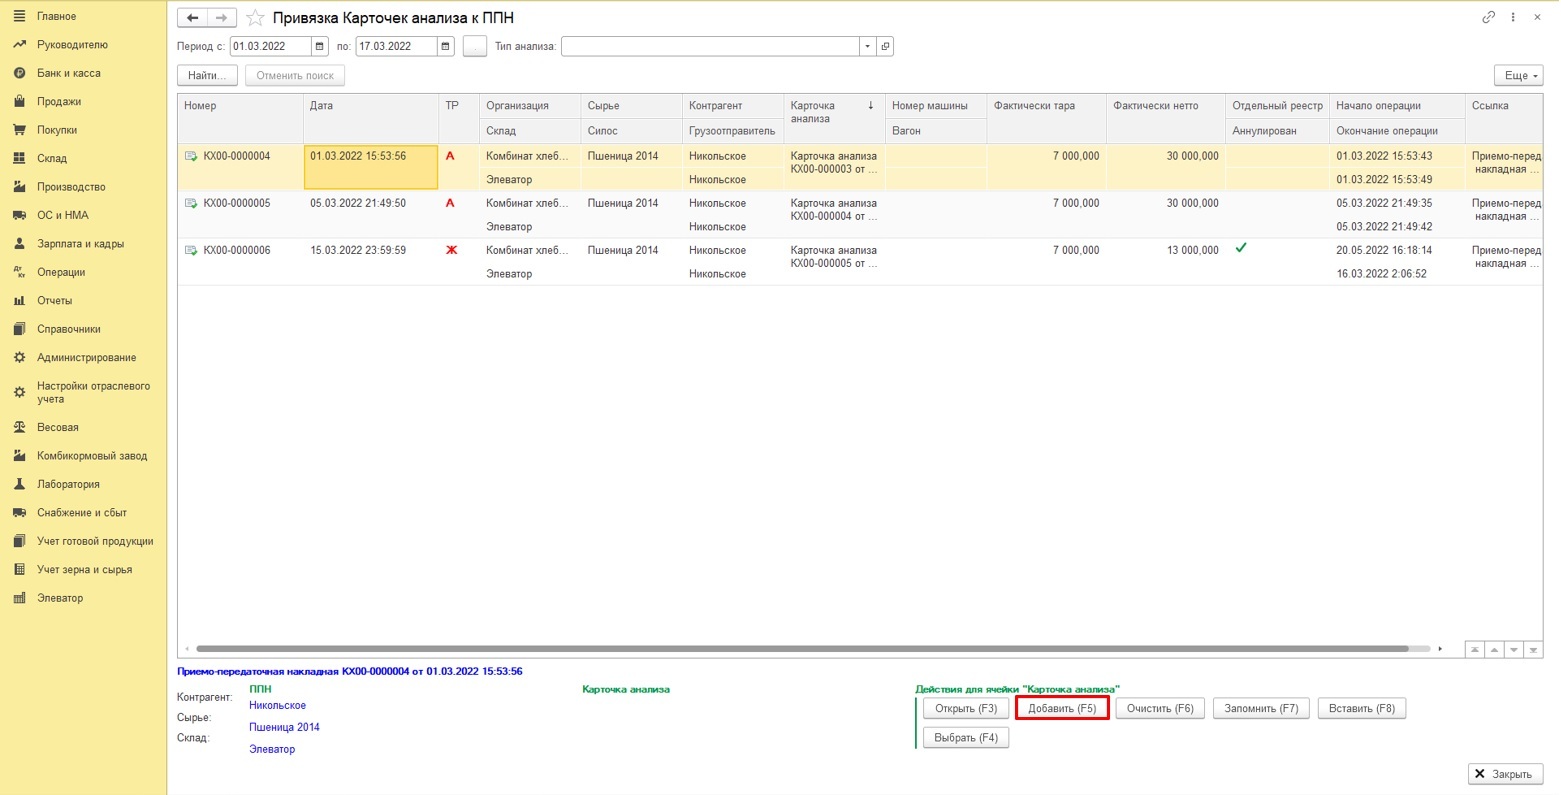Click the Вставить (F8) button
The height and width of the screenshot is (795, 1561).
[1362, 708]
